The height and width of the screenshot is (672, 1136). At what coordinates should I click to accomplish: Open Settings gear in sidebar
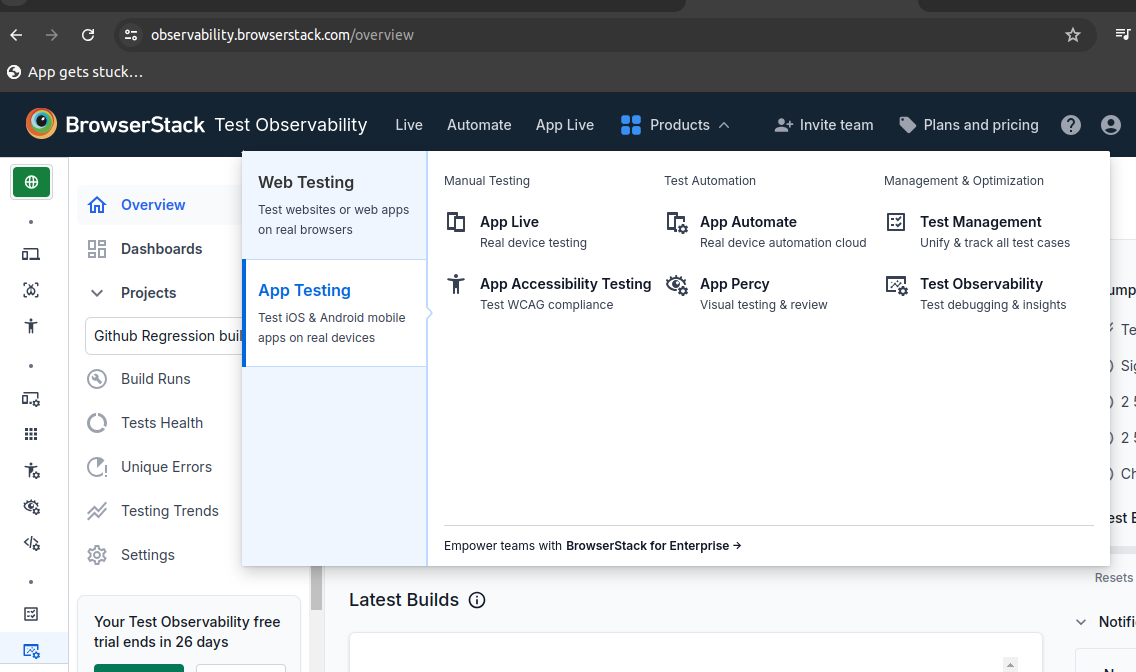97,555
